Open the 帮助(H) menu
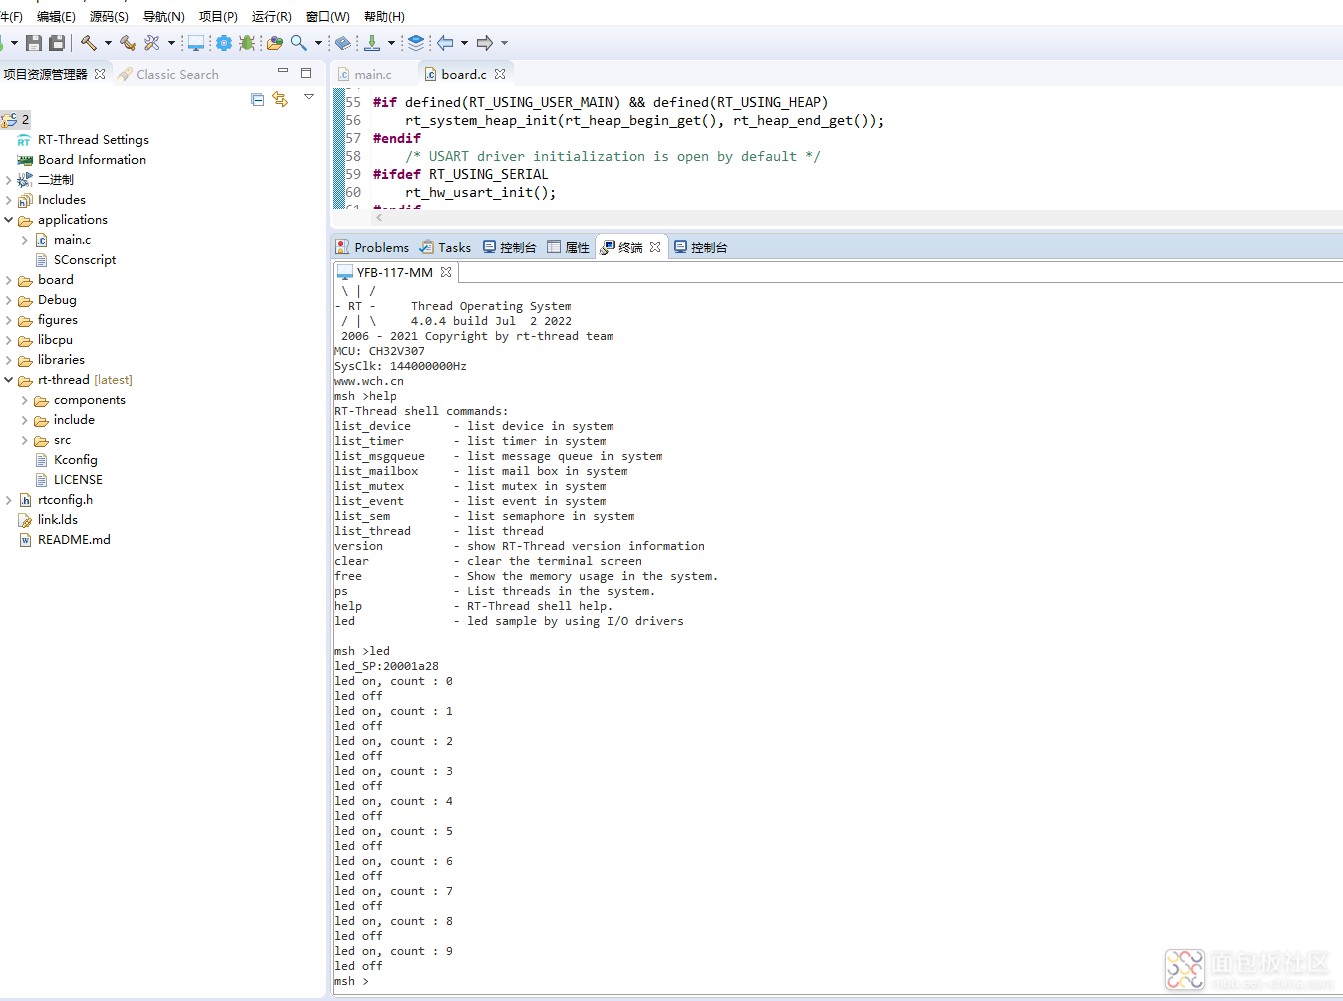This screenshot has height=1001, width=1343. [x=384, y=16]
